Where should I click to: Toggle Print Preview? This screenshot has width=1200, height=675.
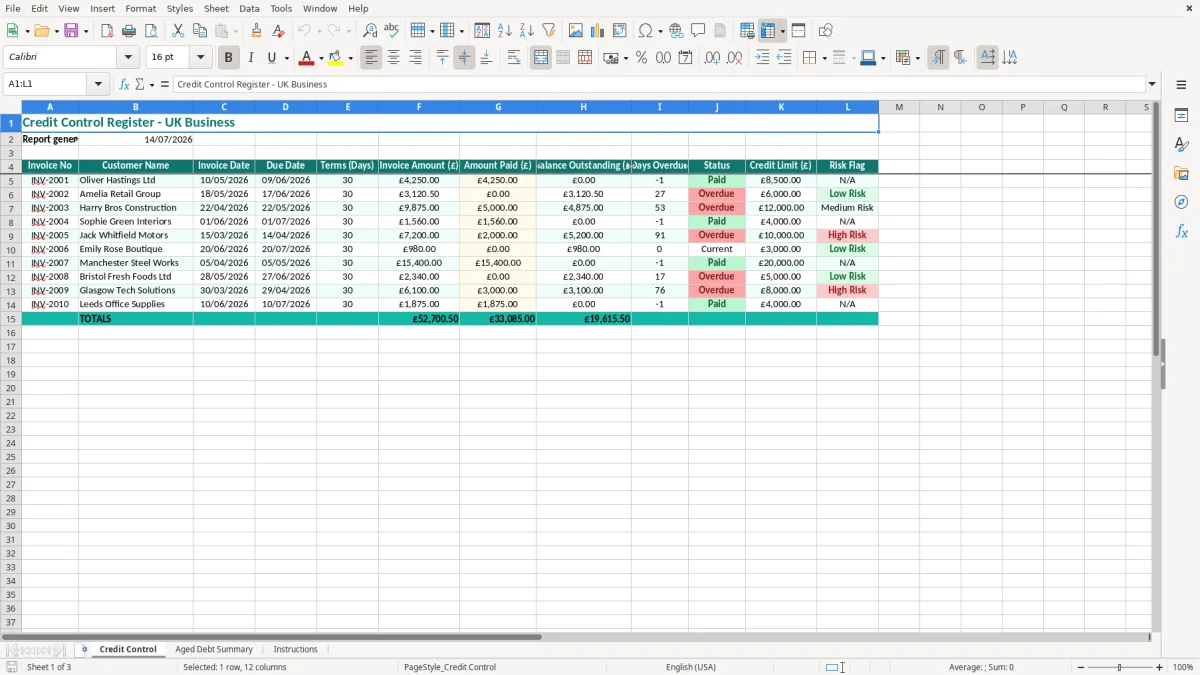[x=151, y=31]
